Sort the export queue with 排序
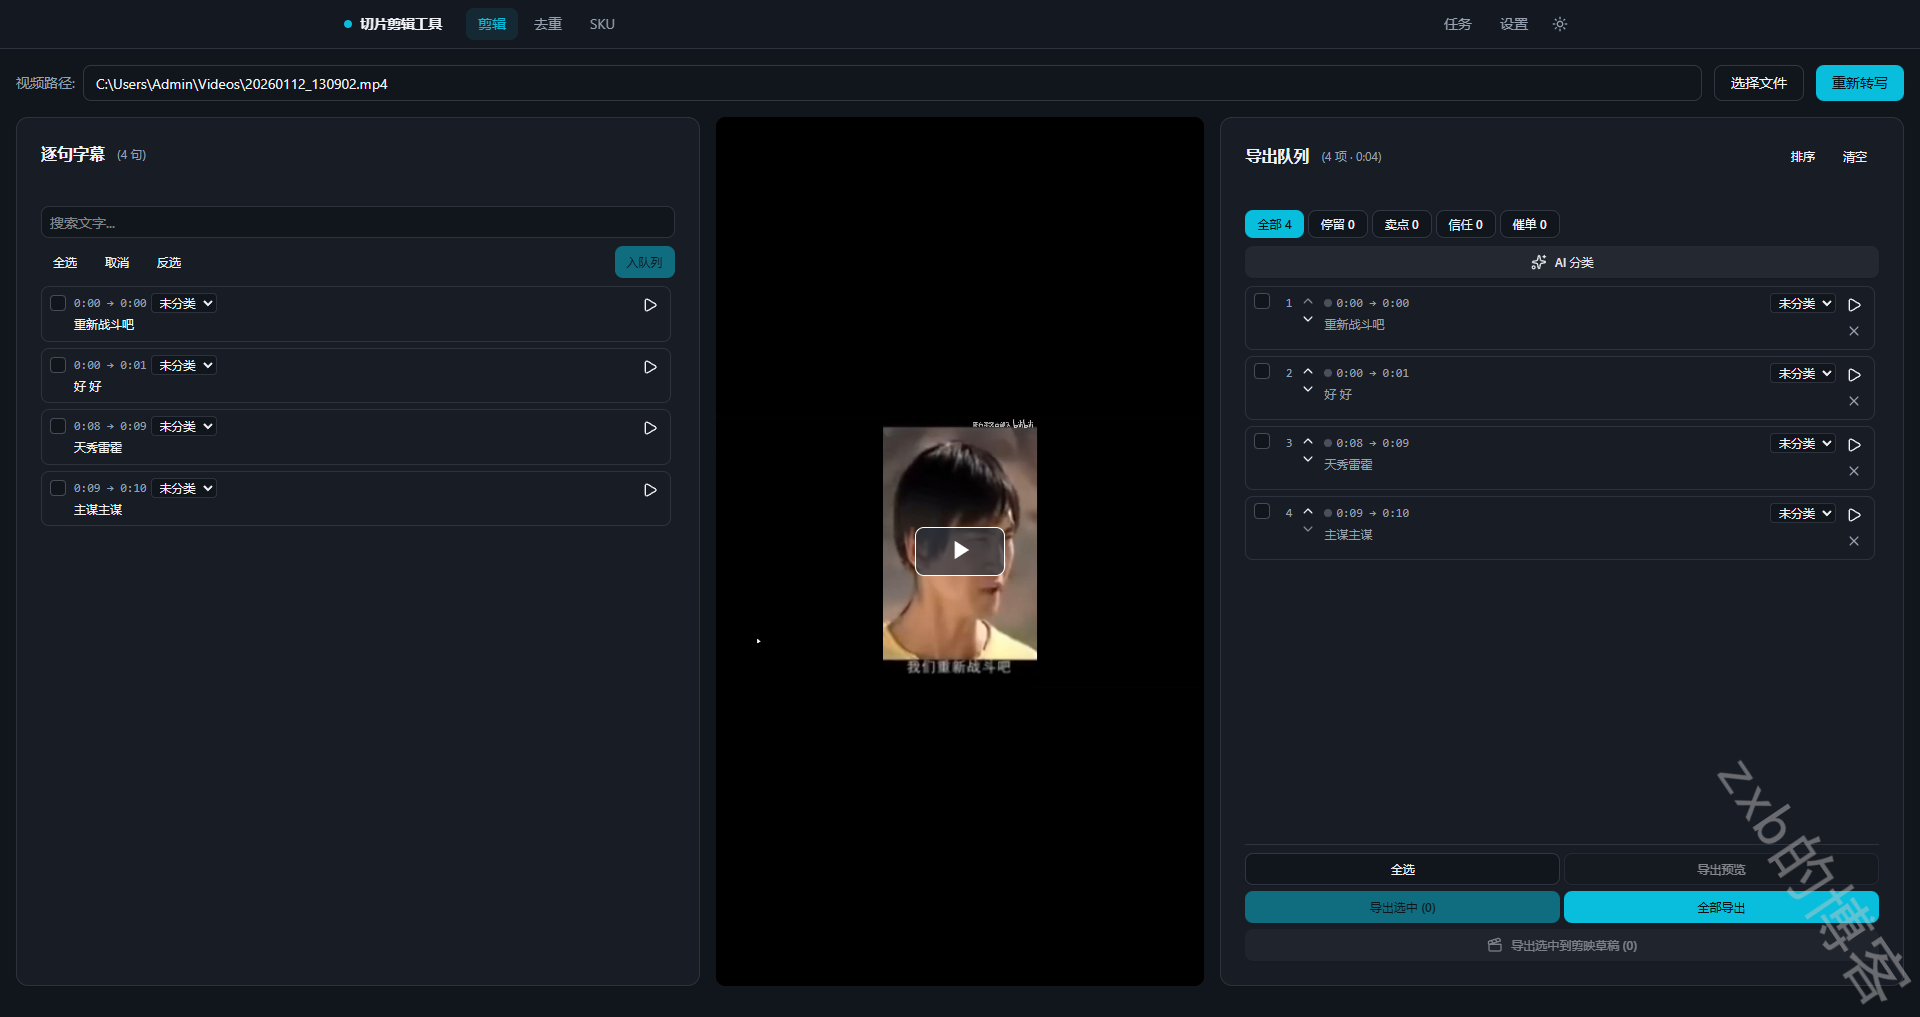This screenshot has width=1920, height=1017. point(1803,156)
